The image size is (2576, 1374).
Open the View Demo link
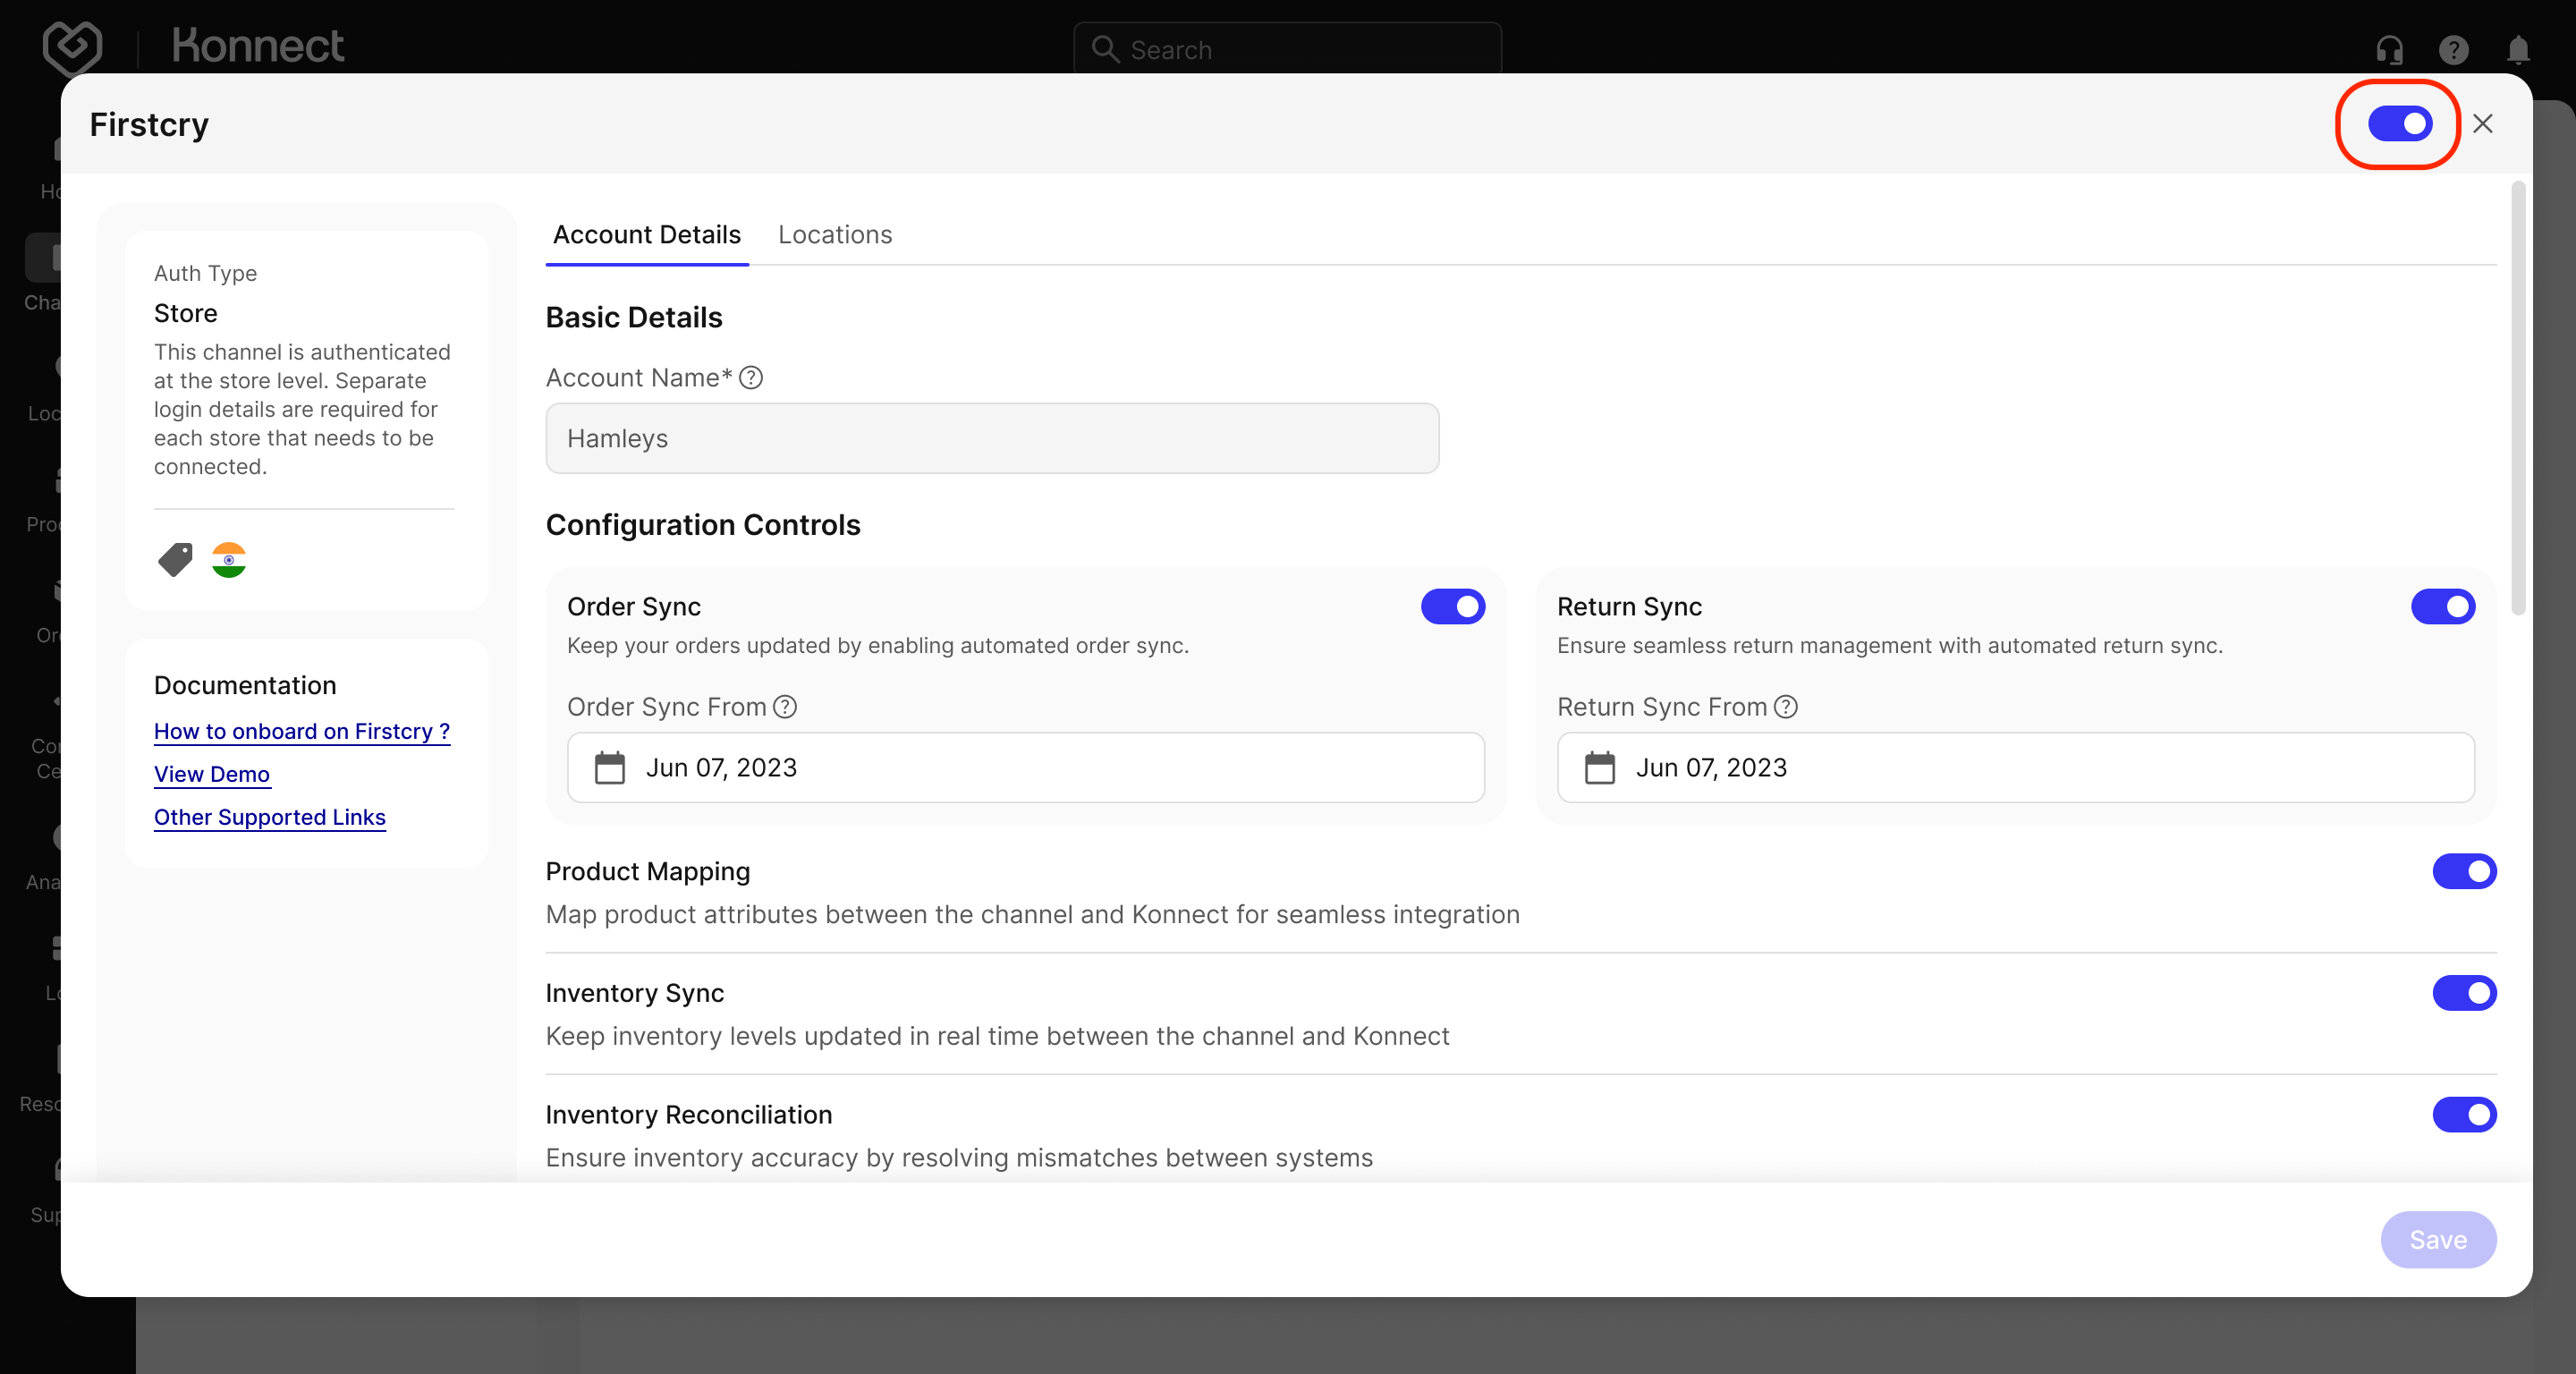[212, 774]
